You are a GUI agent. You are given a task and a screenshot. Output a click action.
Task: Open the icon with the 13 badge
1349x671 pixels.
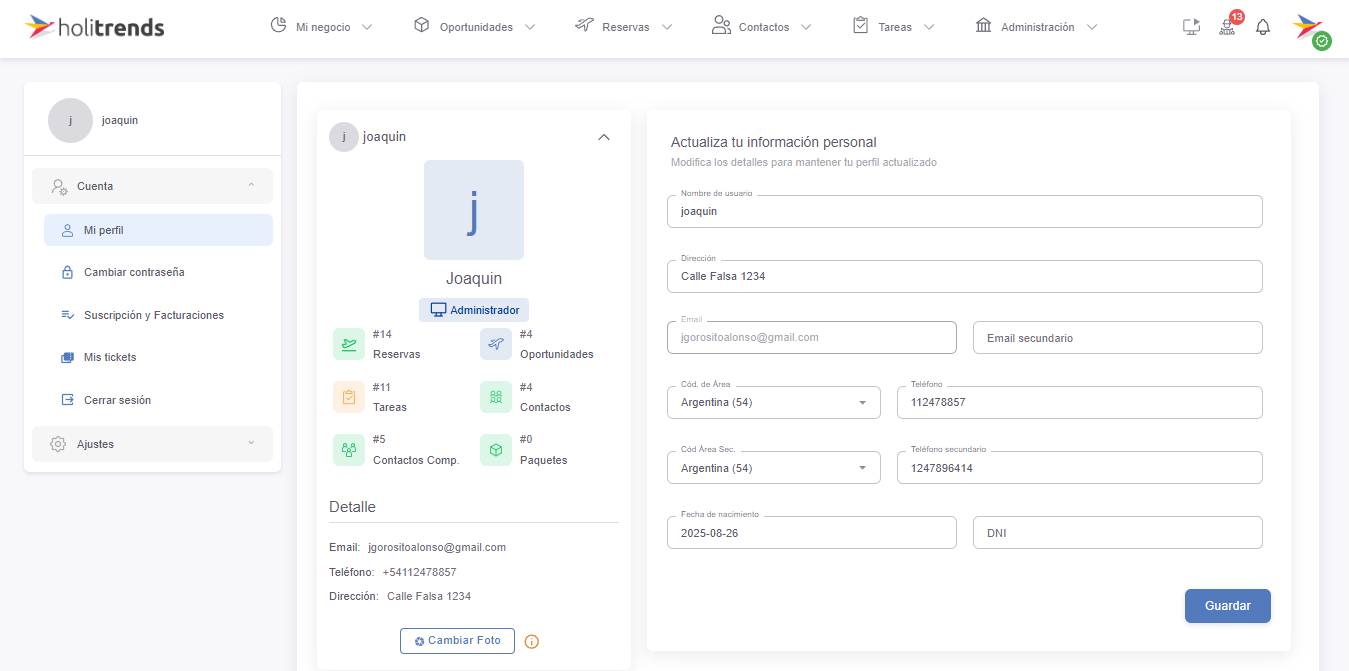click(x=1227, y=27)
